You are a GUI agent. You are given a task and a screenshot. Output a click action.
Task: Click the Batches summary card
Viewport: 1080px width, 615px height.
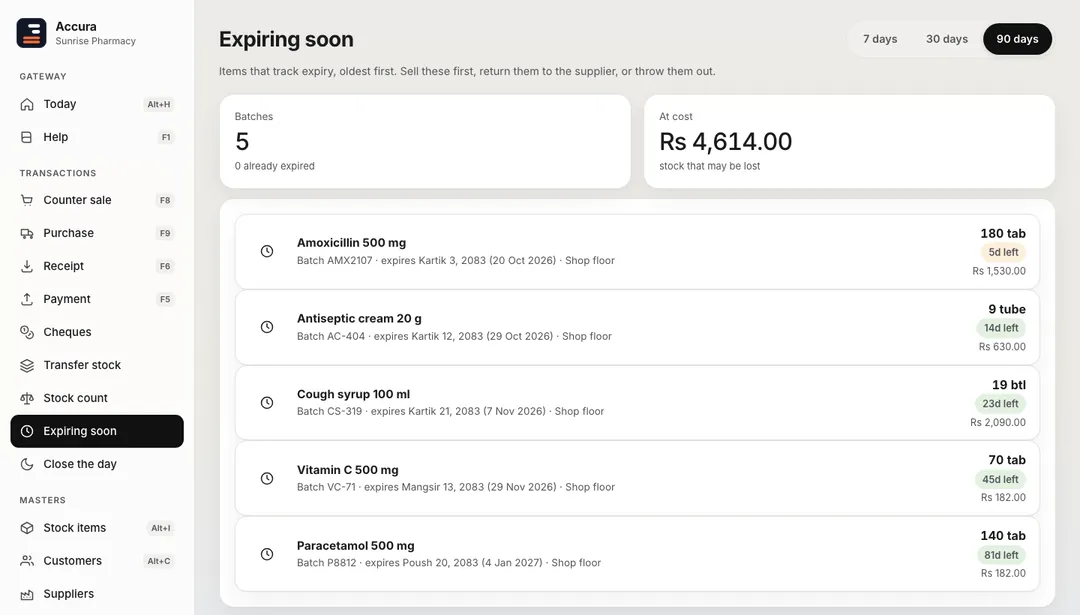pos(425,141)
